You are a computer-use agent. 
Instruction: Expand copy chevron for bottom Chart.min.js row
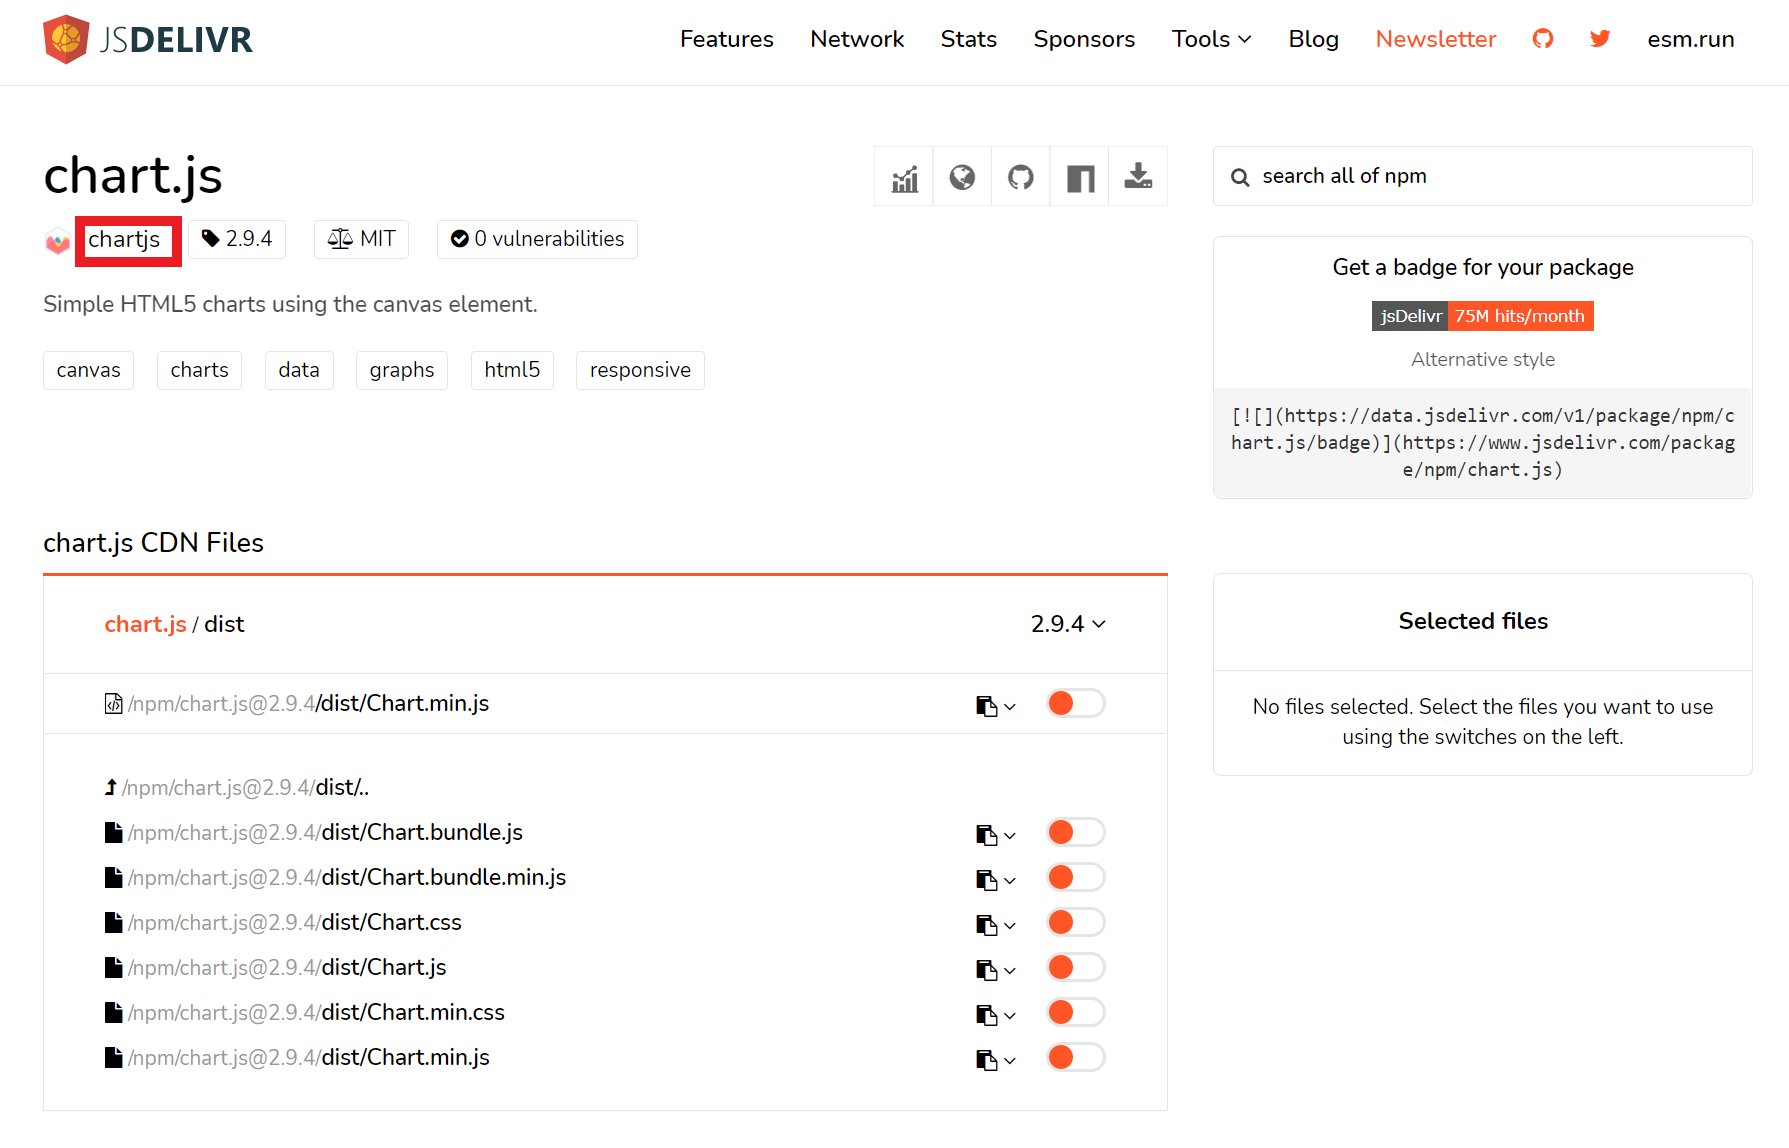1010,1061
